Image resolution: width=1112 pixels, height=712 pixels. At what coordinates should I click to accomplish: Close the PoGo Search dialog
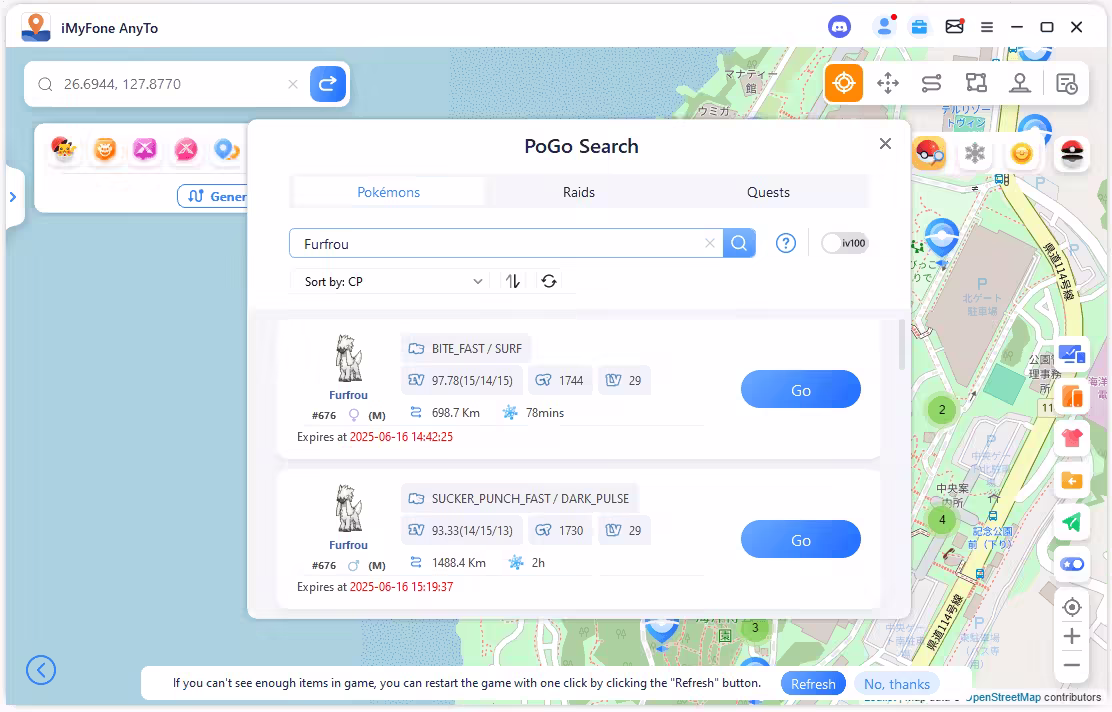(885, 144)
